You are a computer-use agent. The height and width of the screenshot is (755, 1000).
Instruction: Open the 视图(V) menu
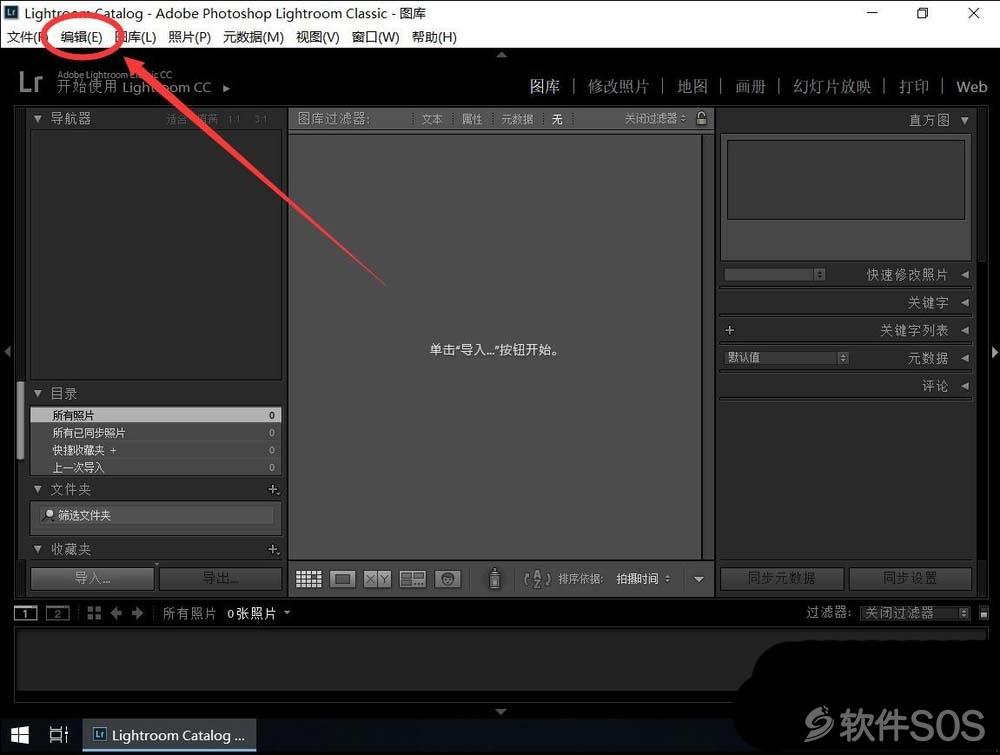coord(318,37)
